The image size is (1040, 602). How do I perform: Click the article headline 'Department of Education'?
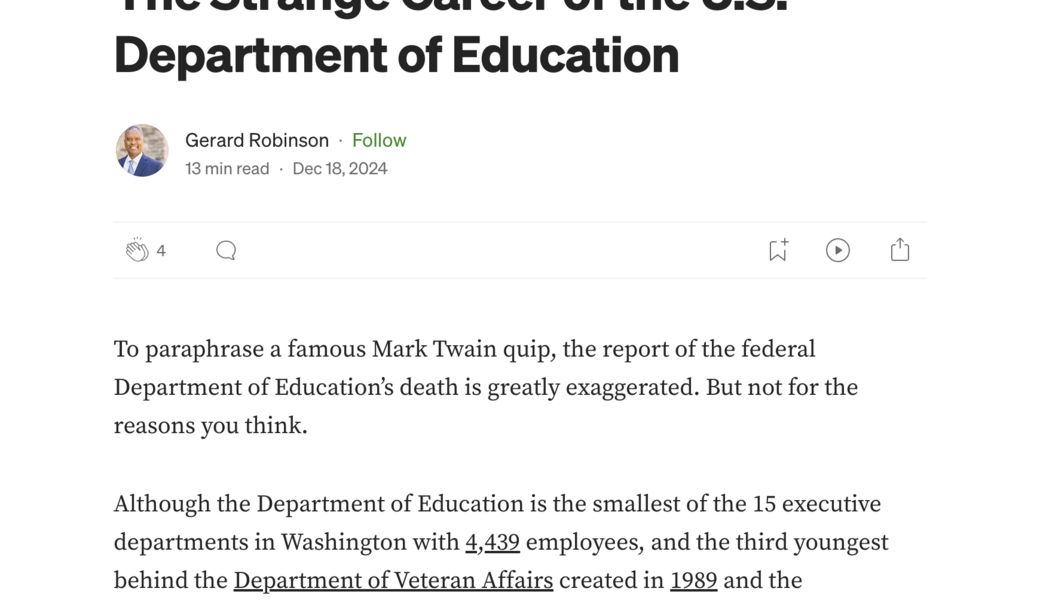tap(396, 55)
